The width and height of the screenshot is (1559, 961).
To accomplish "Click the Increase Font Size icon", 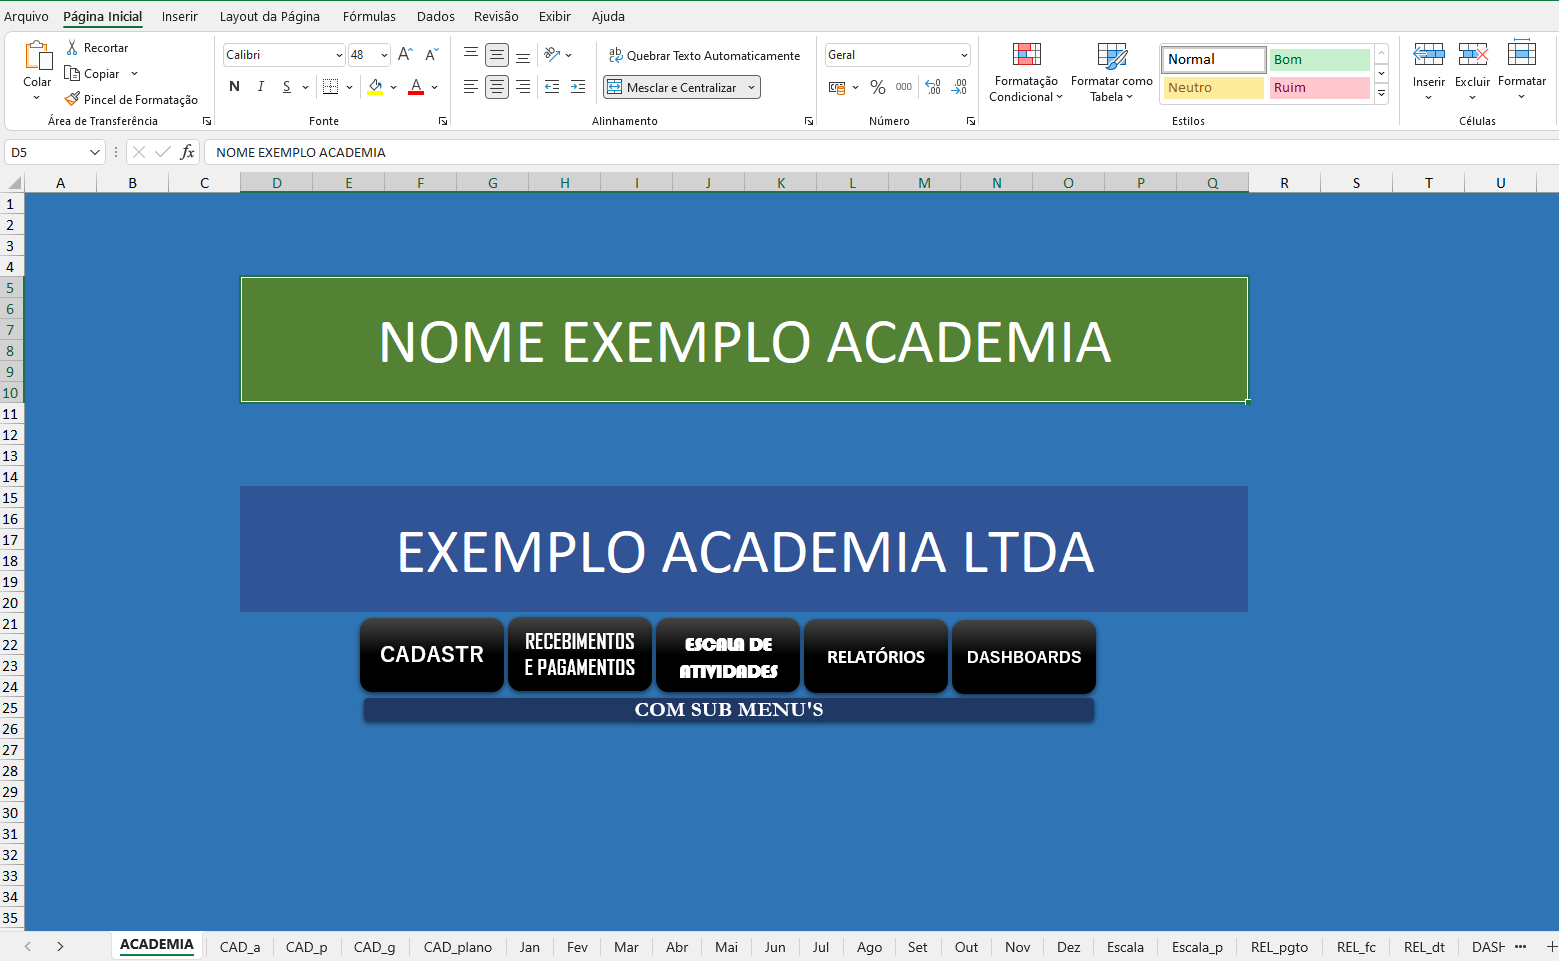I will tap(405, 55).
